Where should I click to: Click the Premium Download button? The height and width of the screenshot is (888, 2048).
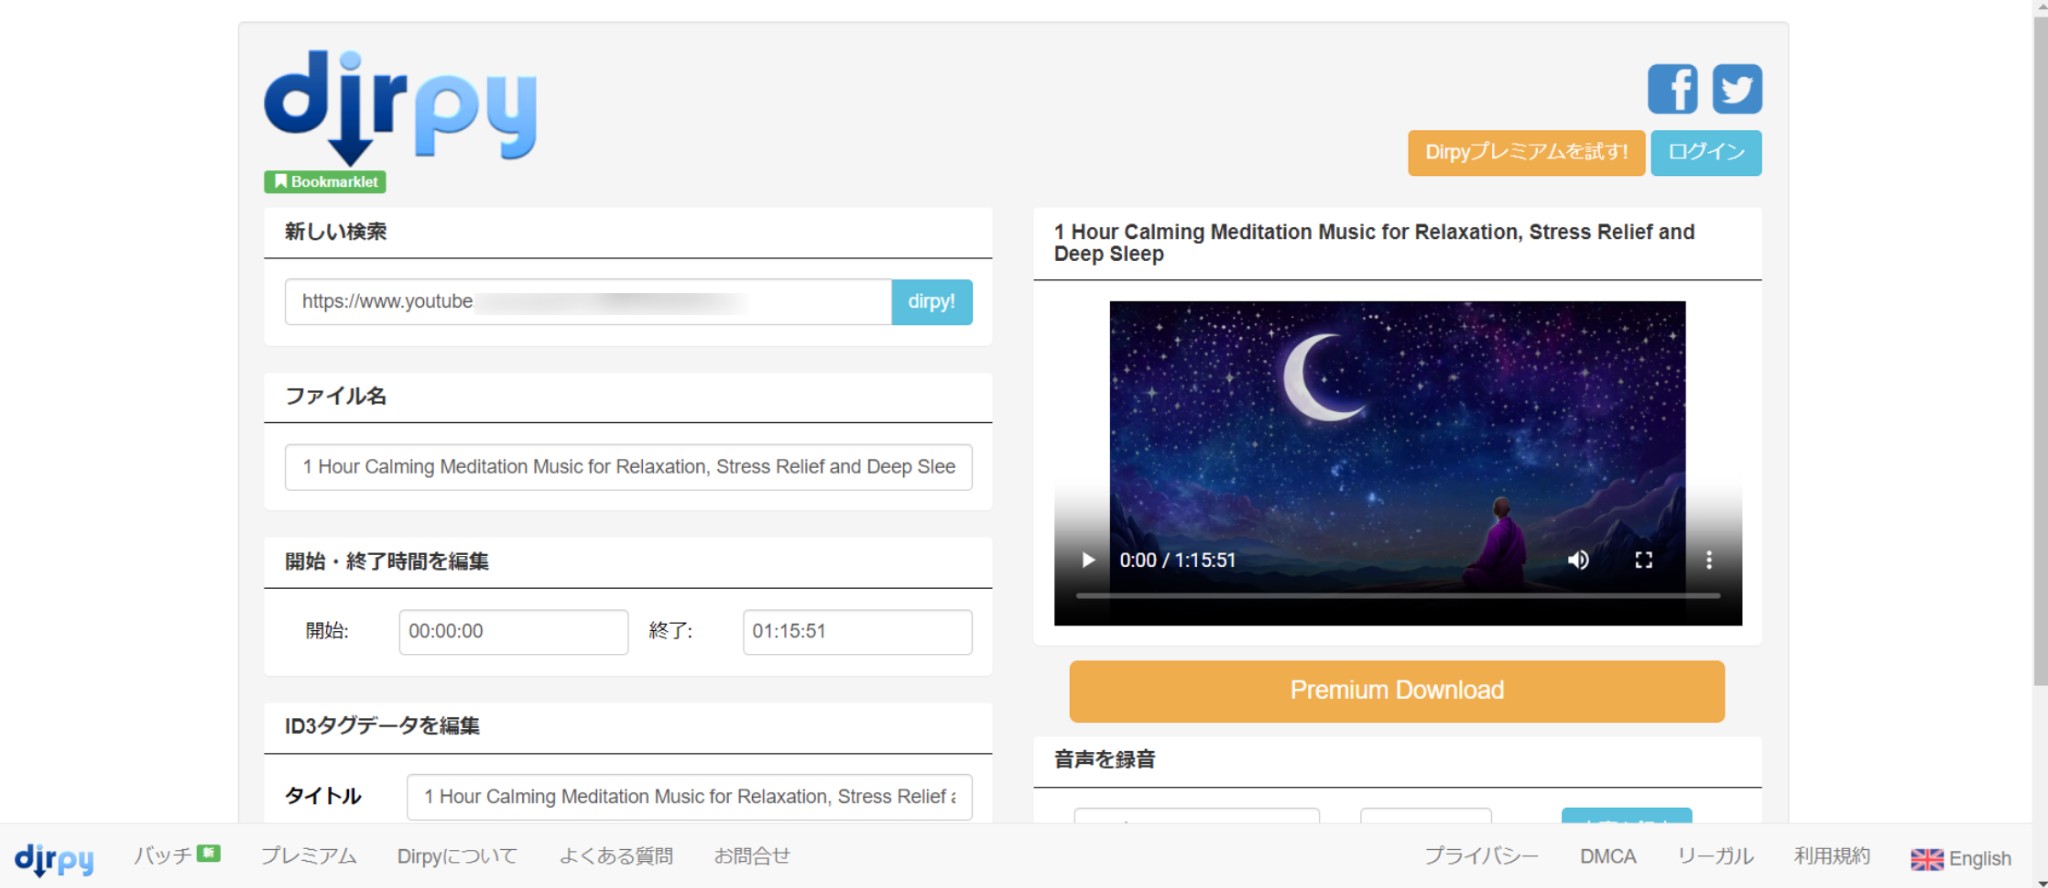[1397, 691]
